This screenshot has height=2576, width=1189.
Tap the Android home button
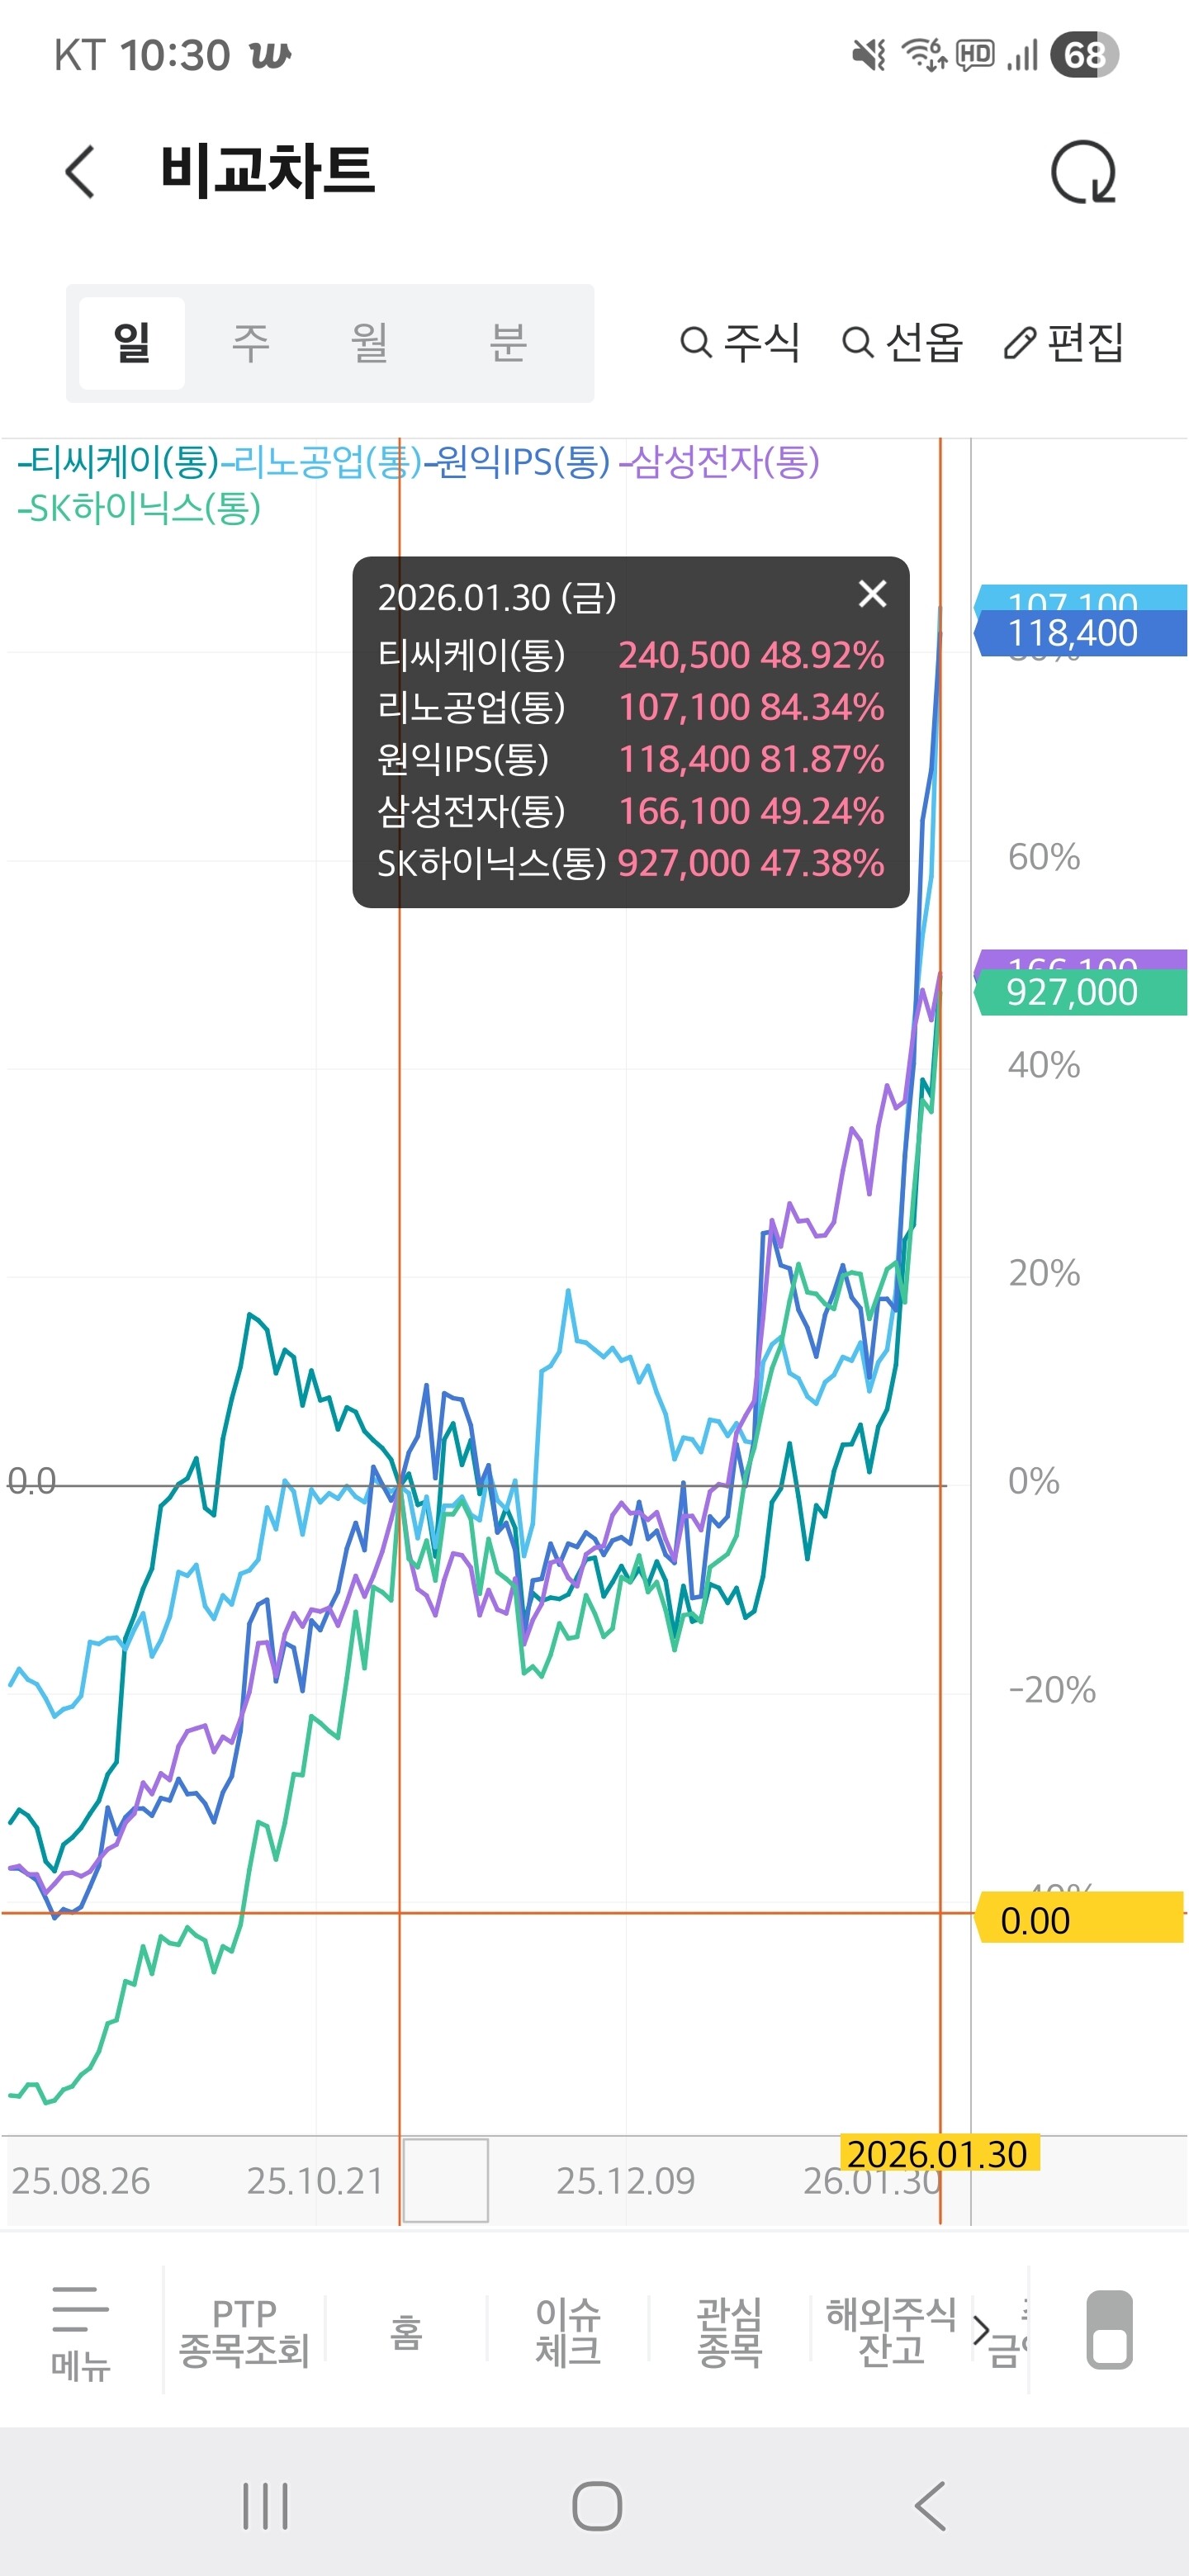pyautogui.click(x=597, y=2505)
